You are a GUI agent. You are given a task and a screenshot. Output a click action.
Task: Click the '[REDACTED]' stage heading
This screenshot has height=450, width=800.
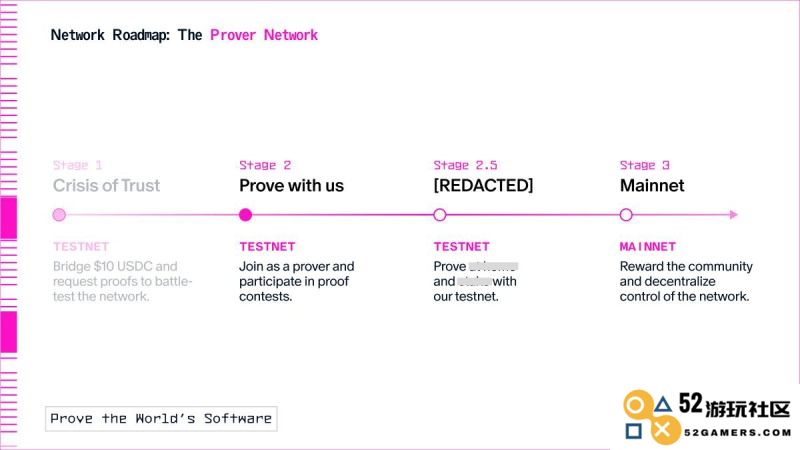[483, 186]
